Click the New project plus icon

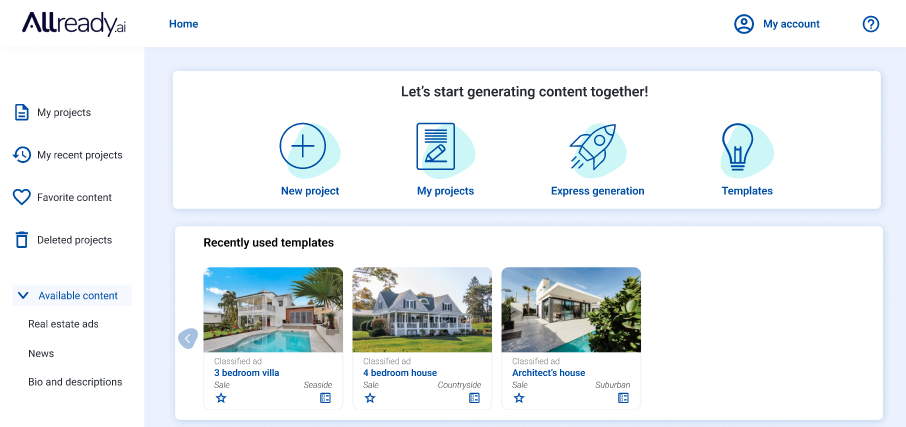point(303,146)
